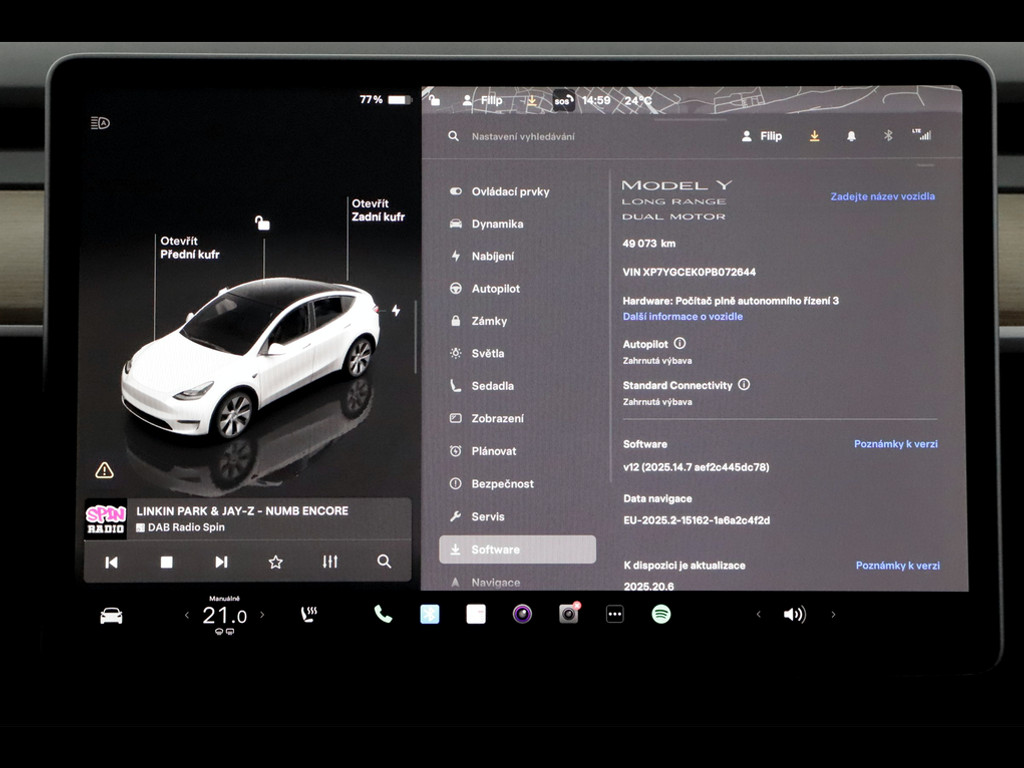The image size is (1024, 768).
Task: Tap the lock icon in top status bar
Action: pyautogui.click(x=434, y=99)
